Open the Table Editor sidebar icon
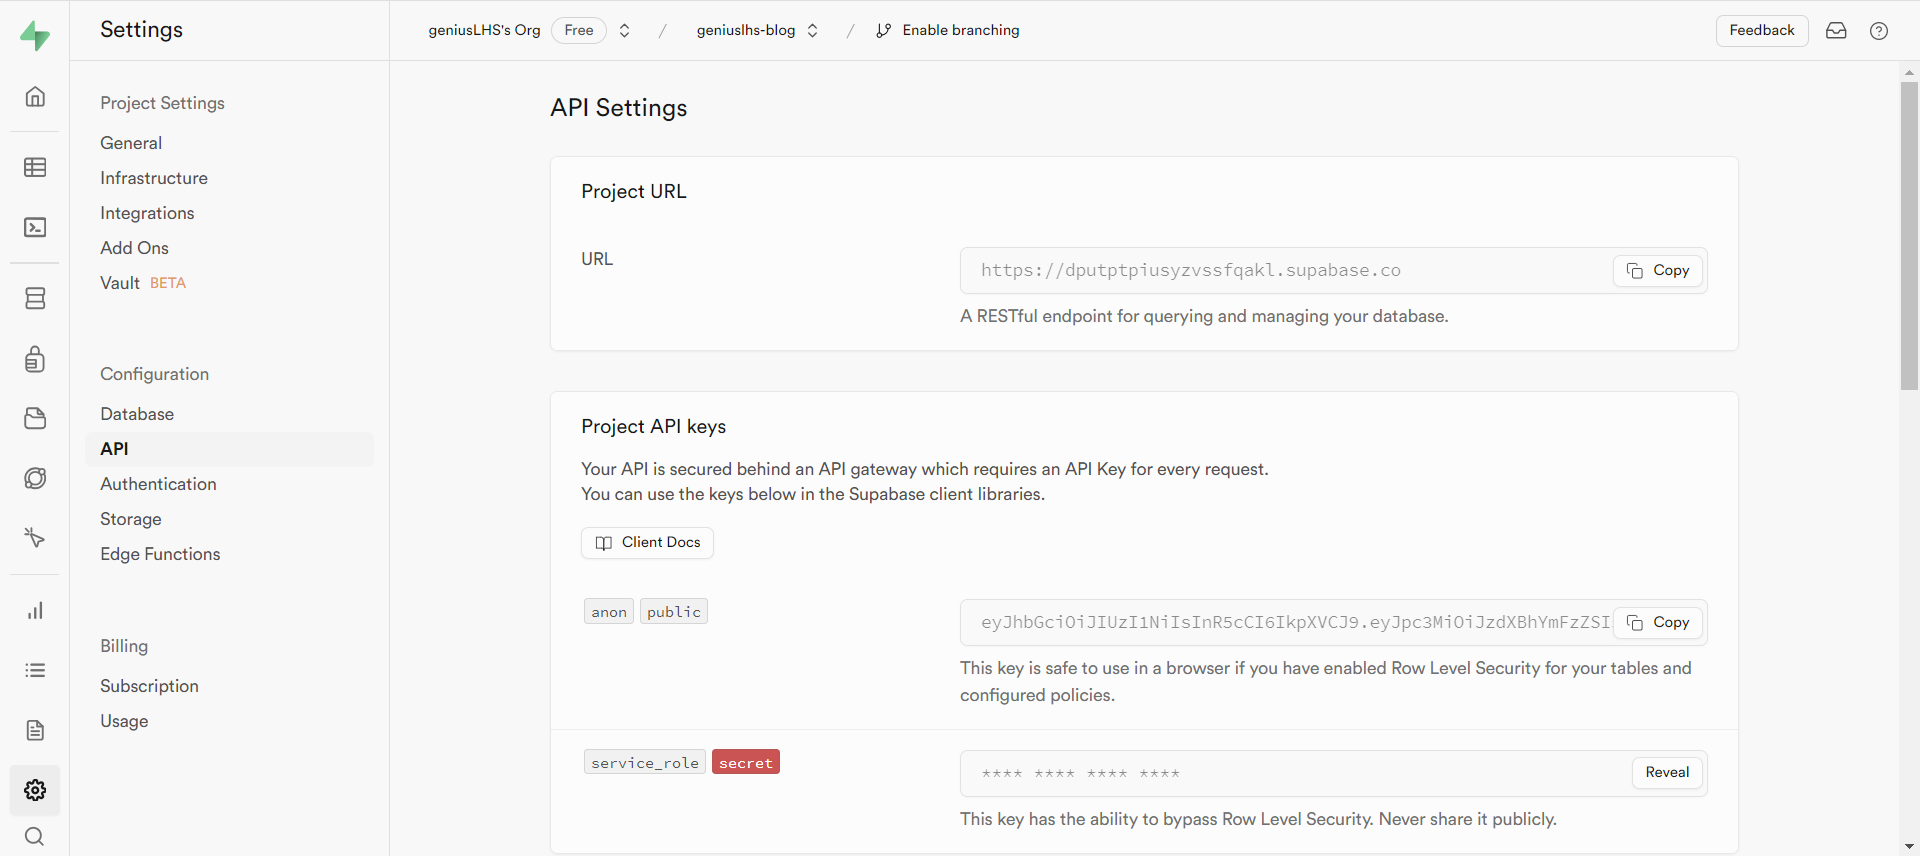The height and width of the screenshot is (856, 1920). [35, 167]
